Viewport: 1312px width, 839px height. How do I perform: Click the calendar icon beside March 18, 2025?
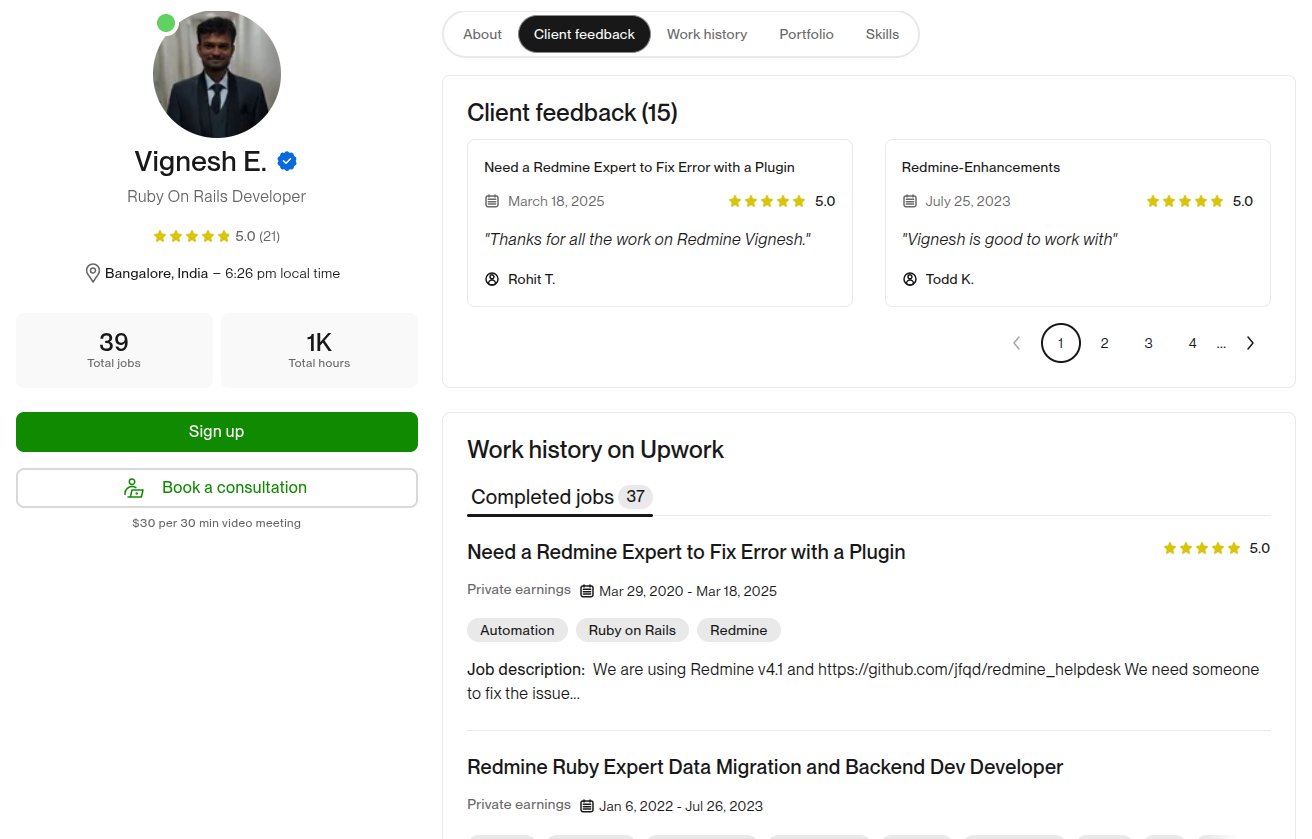[492, 201]
